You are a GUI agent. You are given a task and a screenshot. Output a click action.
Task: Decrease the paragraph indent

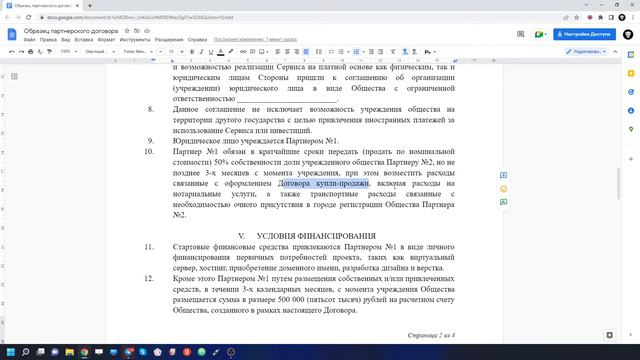(371, 52)
